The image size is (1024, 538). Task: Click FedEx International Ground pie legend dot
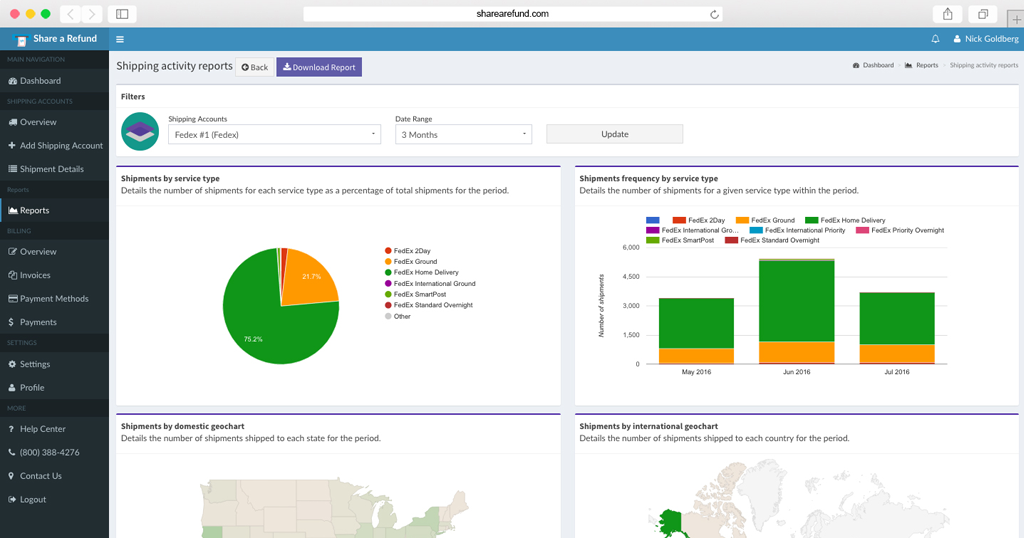(388, 283)
